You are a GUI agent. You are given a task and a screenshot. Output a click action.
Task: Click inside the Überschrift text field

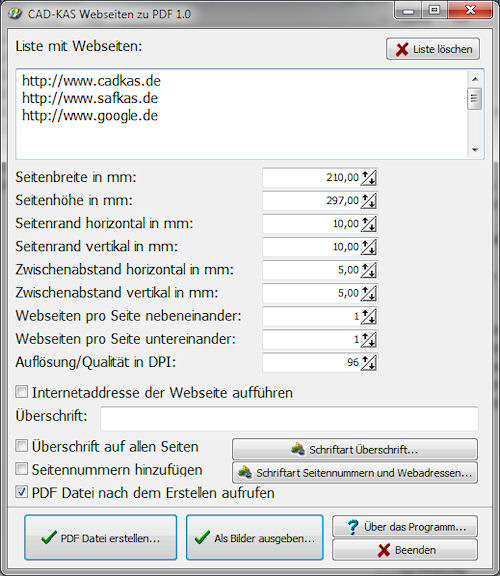pyautogui.click(x=289, y=419)
